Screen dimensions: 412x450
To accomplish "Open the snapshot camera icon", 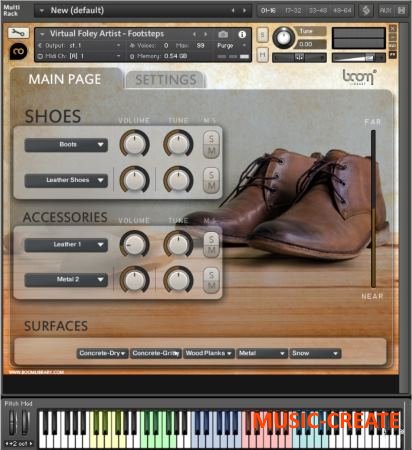I will [x=223, y=34].
